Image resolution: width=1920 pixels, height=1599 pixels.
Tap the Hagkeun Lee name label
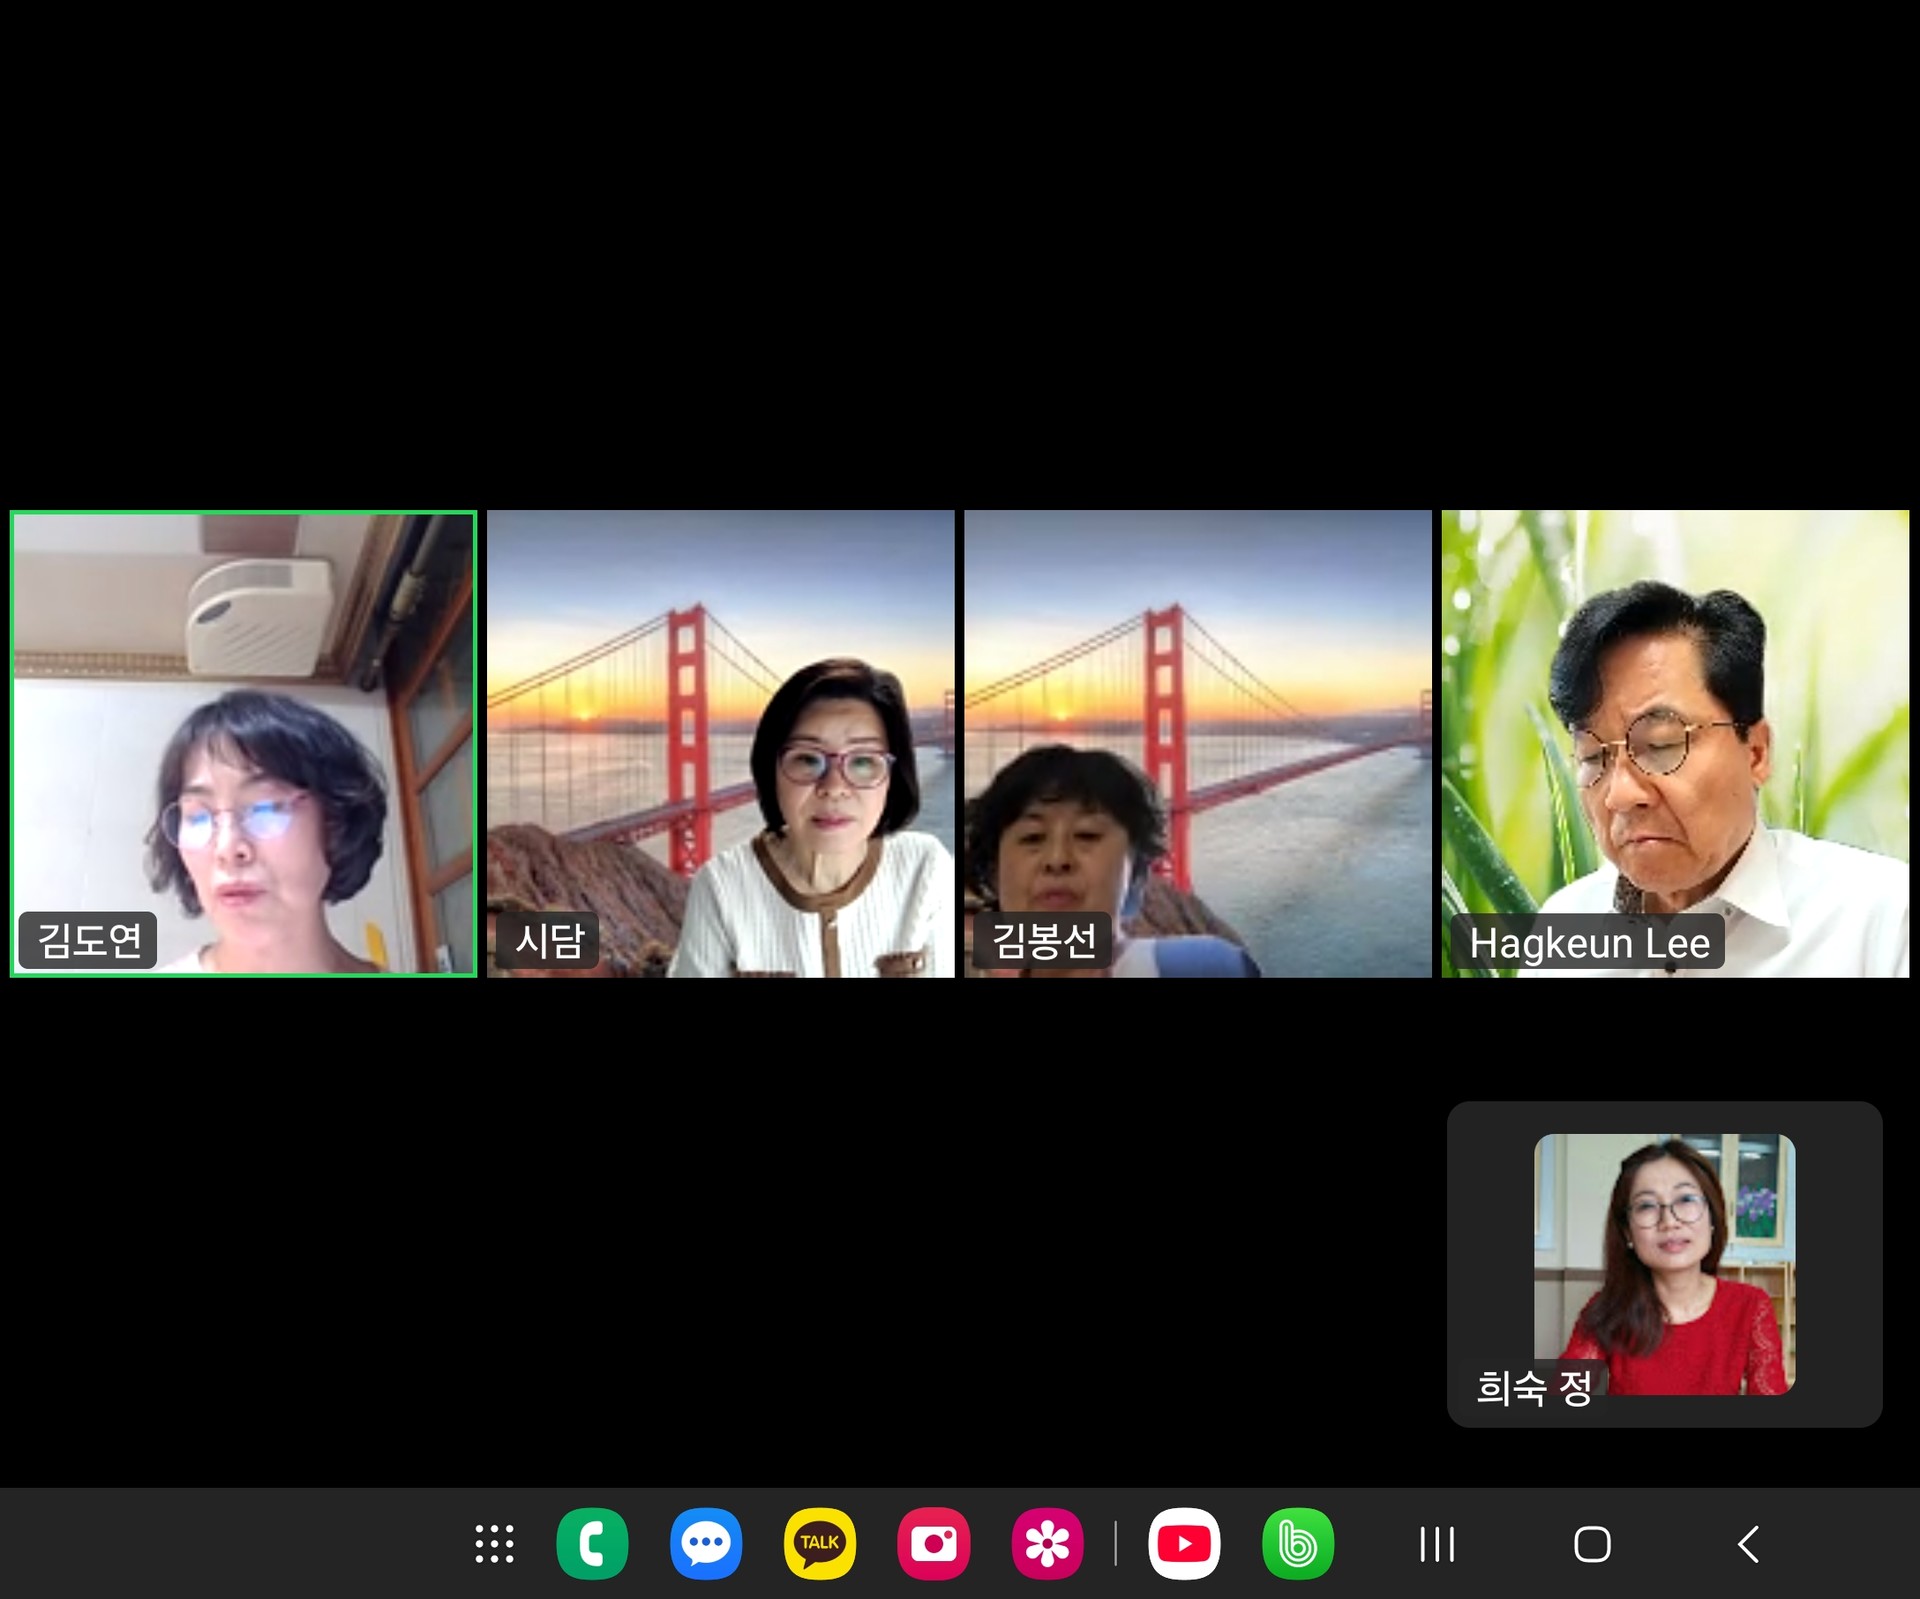pyautogui.click(x=1589, y=942)
